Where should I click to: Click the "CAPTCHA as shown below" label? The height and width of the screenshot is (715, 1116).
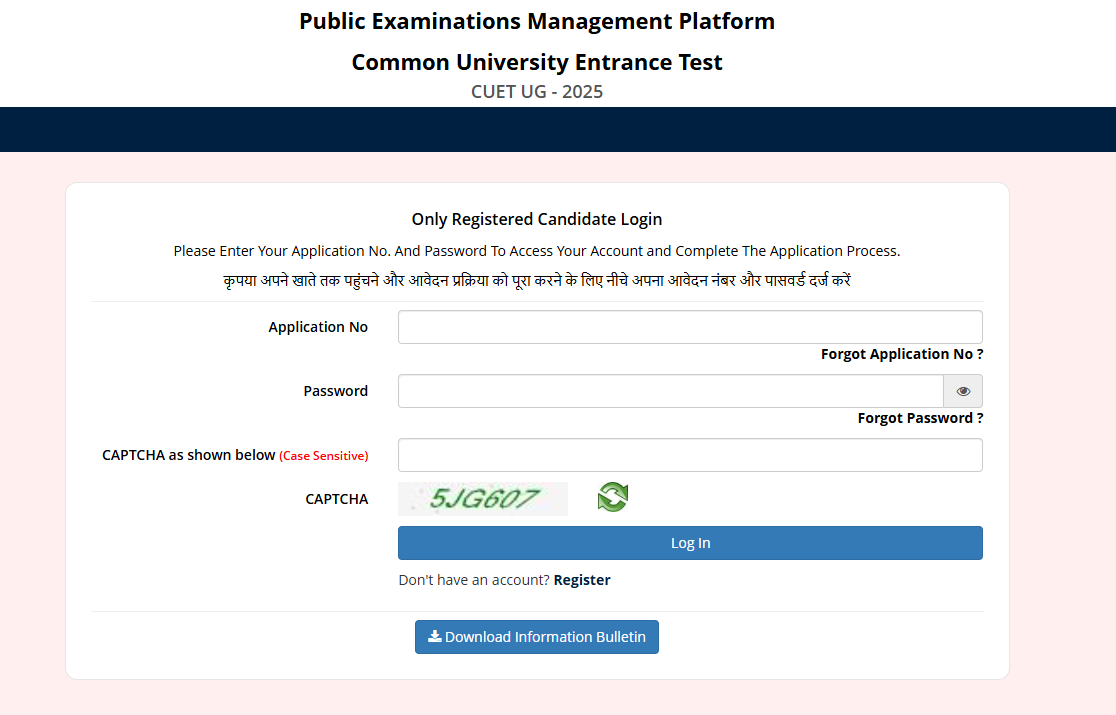(188, 455)
